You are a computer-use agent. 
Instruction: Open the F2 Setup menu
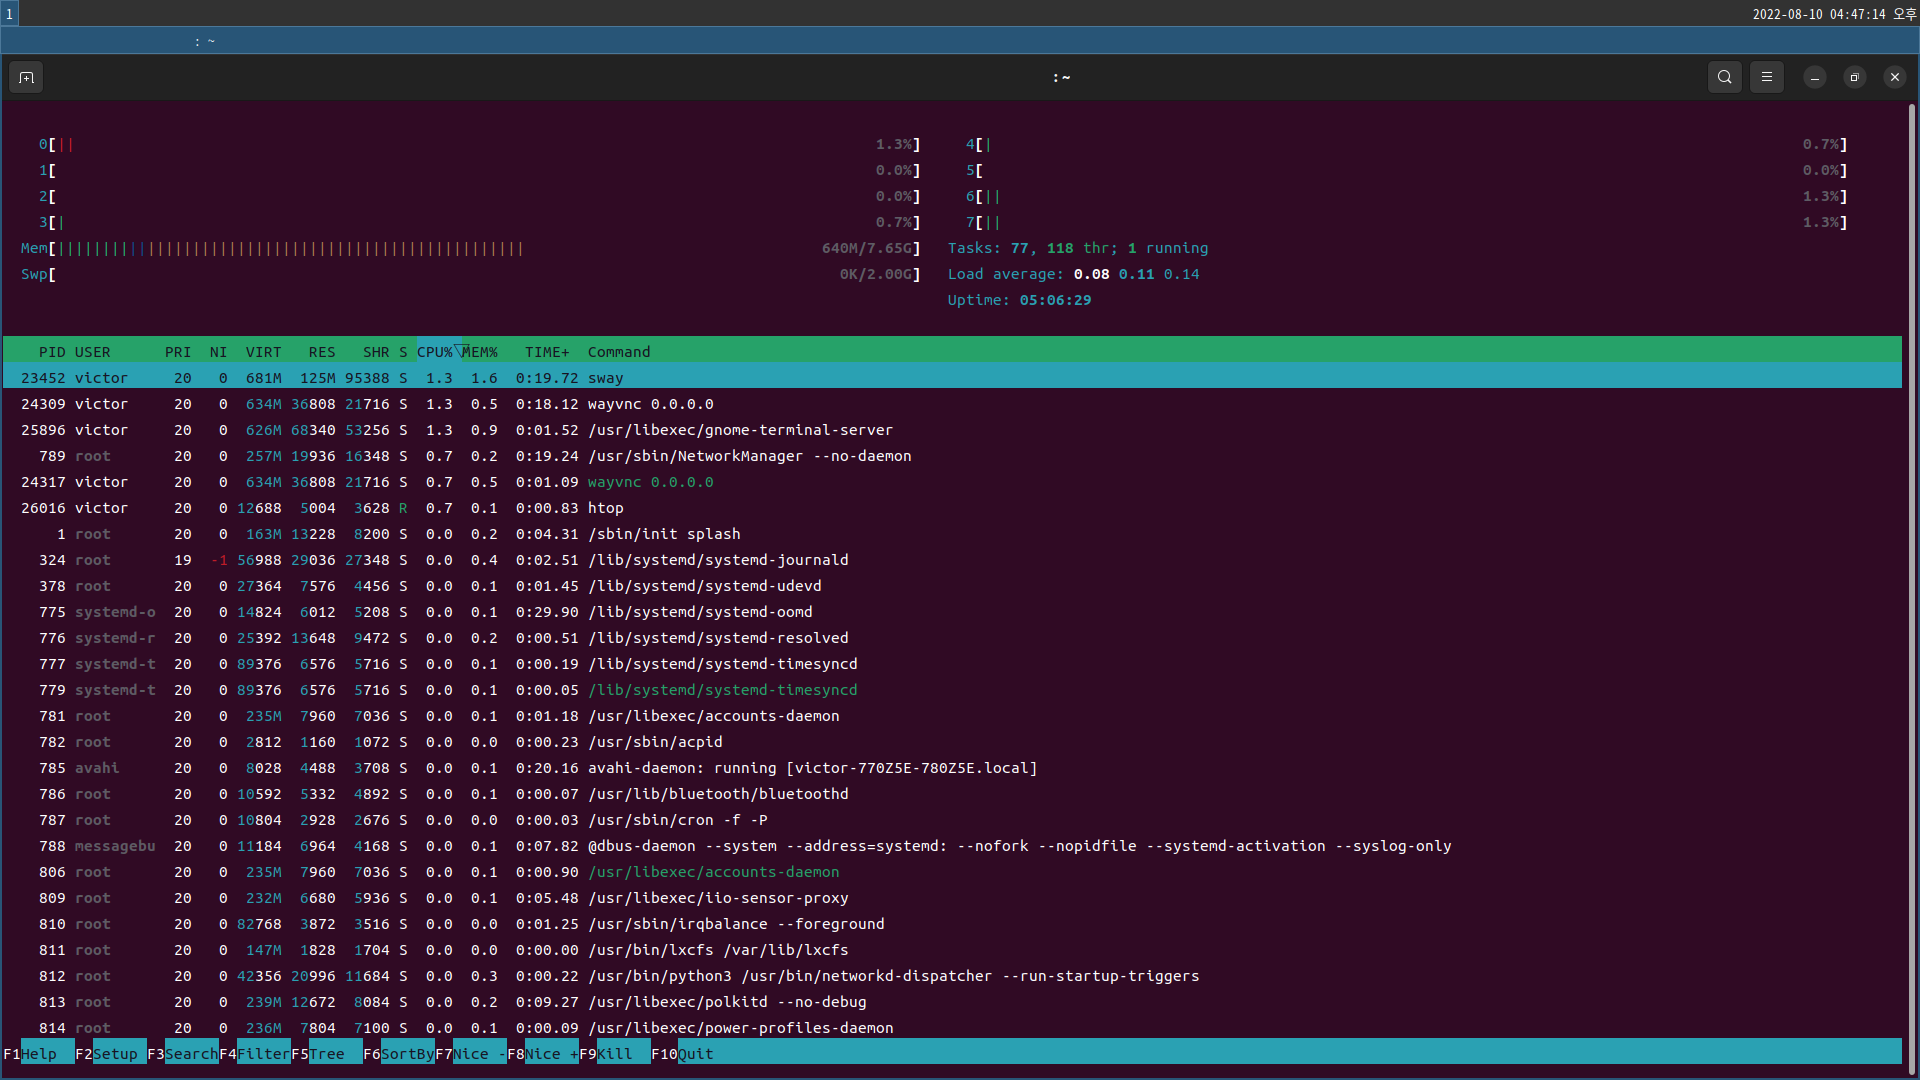coord(115,1054)
